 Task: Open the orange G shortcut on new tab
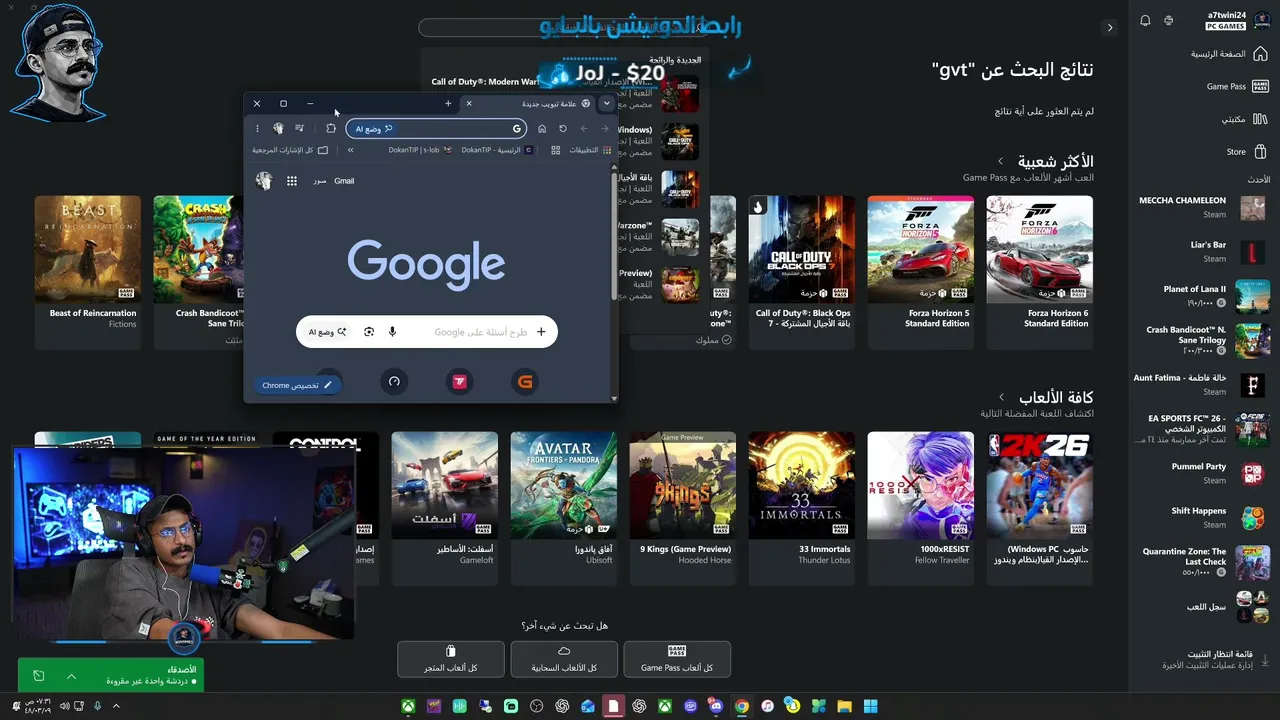click(525, 381)
